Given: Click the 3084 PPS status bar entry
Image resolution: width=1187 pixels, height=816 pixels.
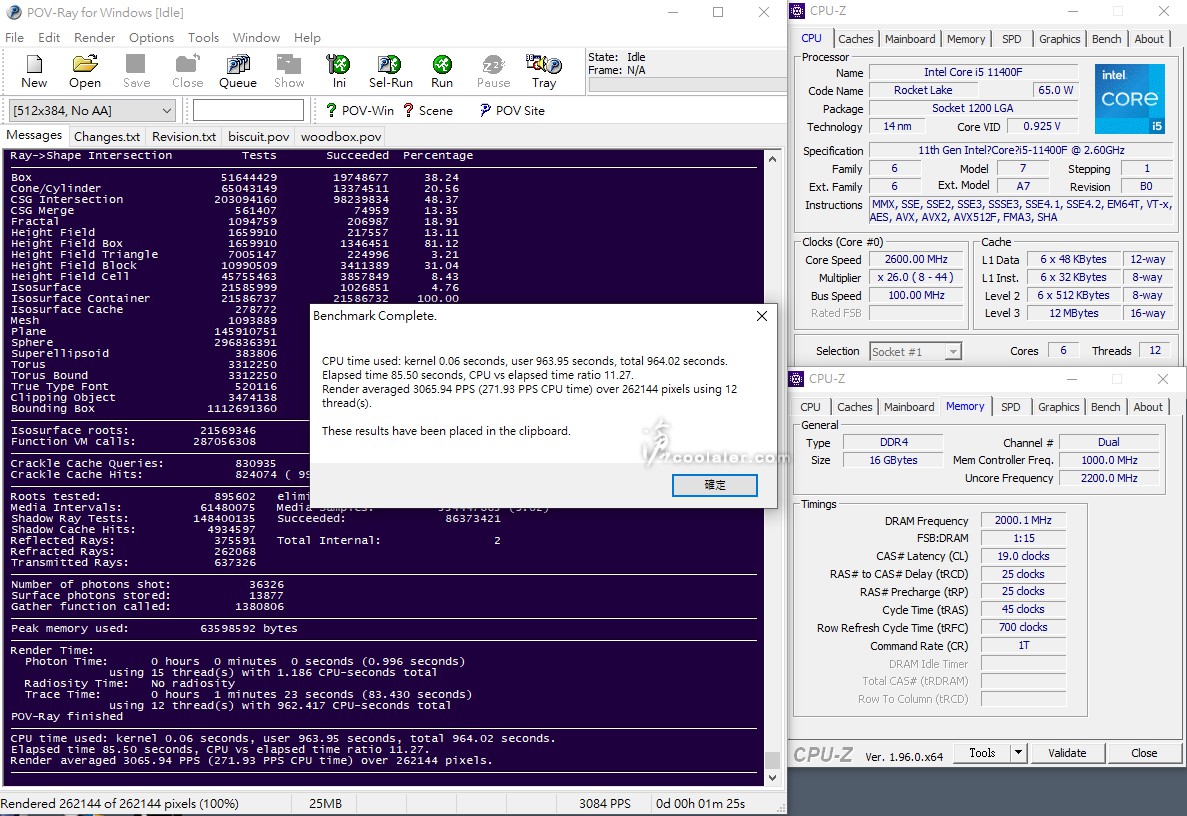Looking at the screenshot, I should coord(604,804).
